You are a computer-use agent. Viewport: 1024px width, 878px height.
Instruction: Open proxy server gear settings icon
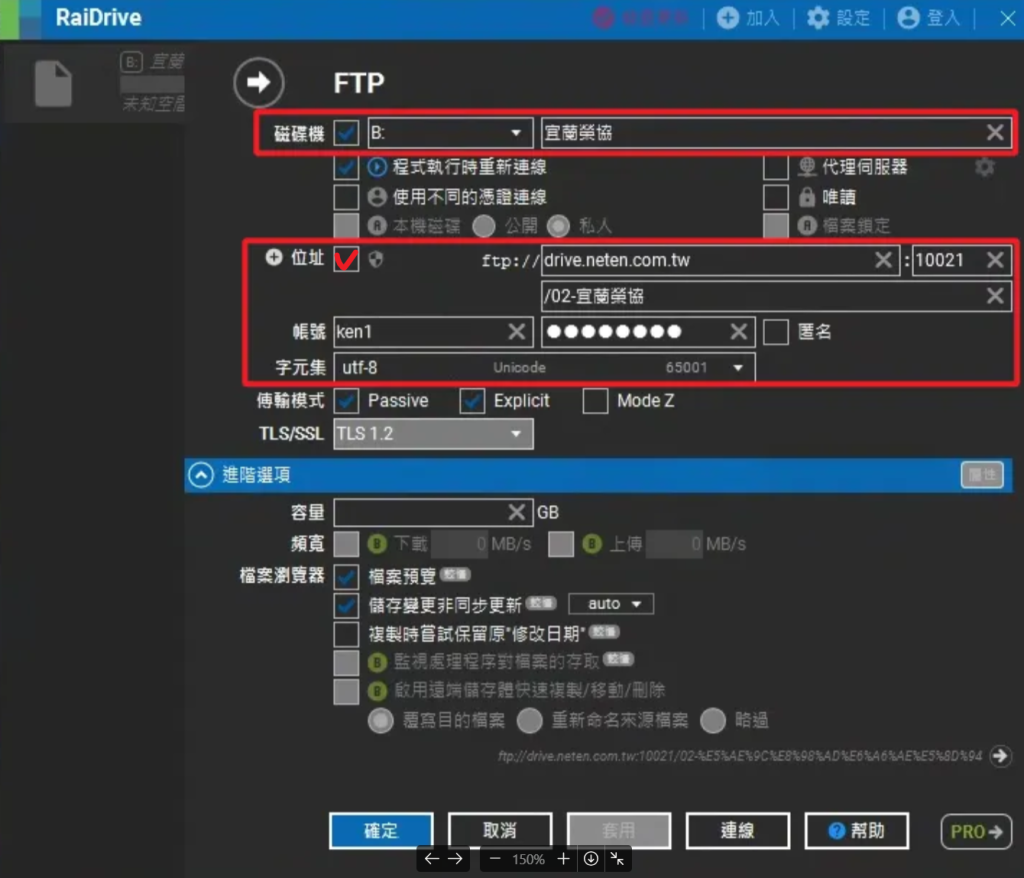click(x=985, y=167)
